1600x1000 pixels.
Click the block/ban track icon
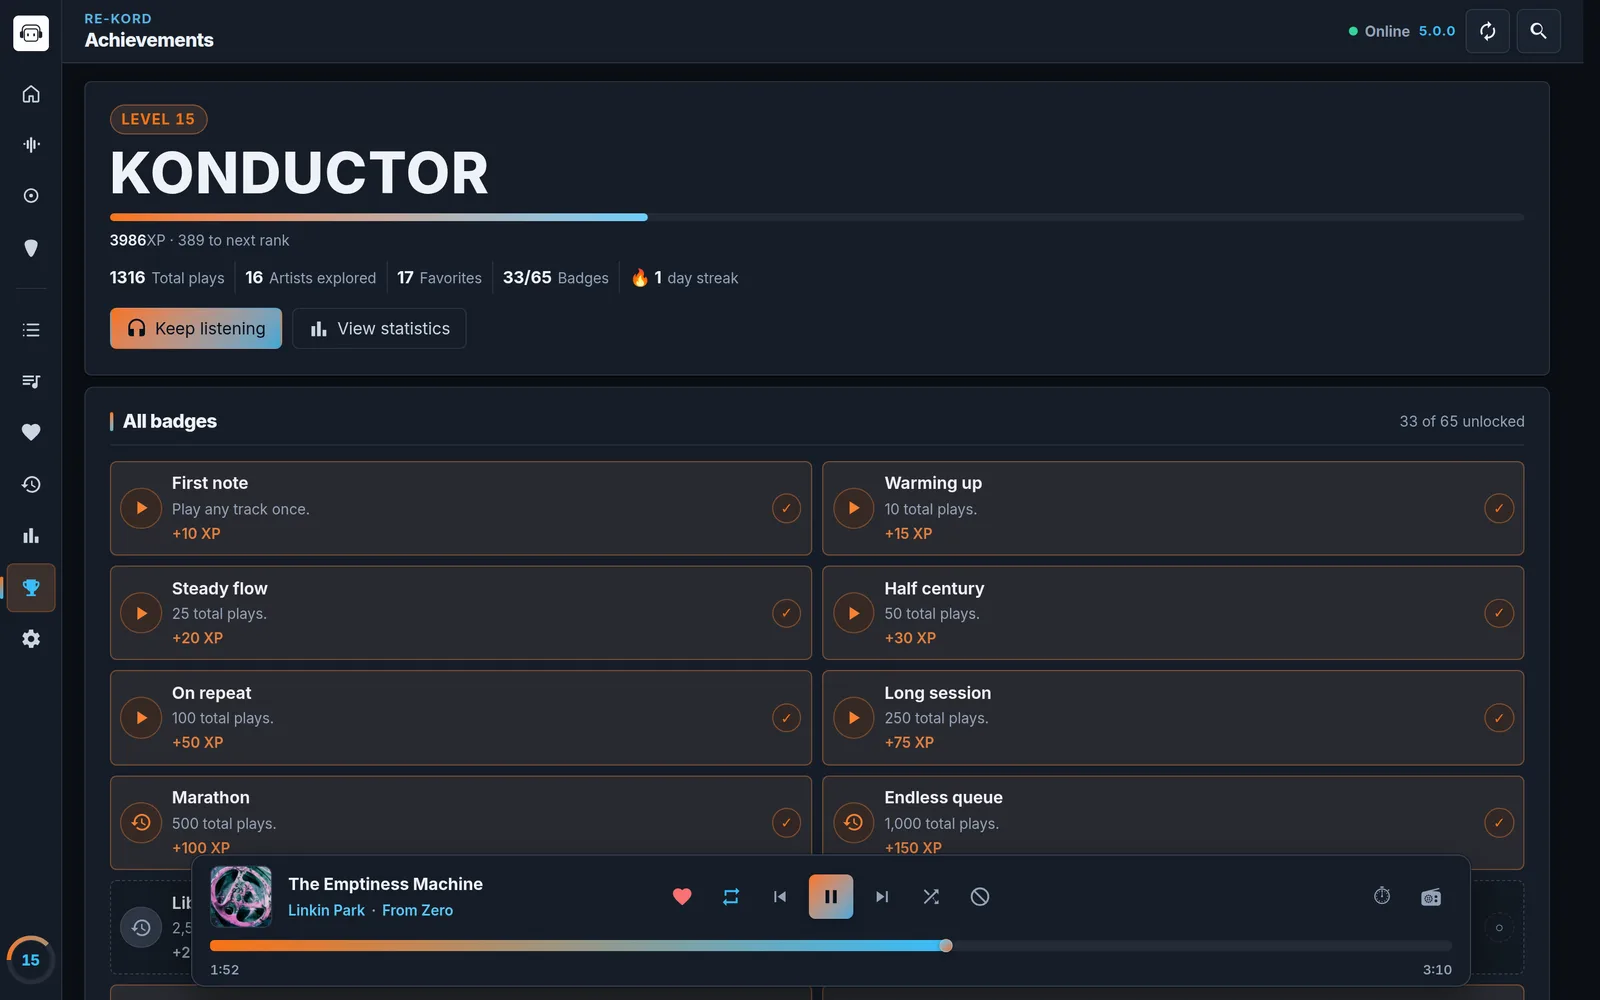tap(980, 897)
